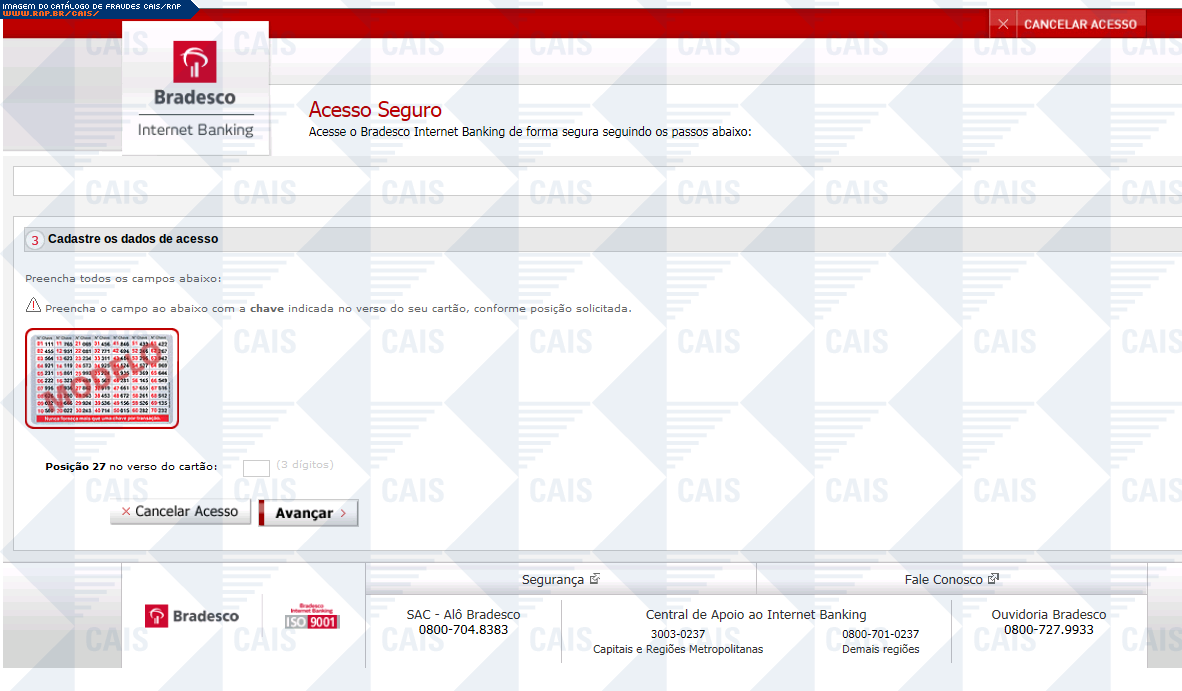Click the step 3 circle icon
The height and width of the screenshot is (691, 1182).
tap(35, 240)
